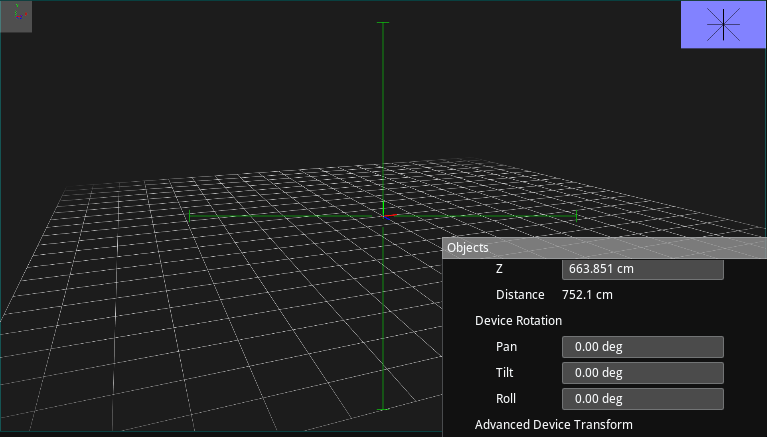The image size is (767, 437).
Task: Focus the Tilt rotation input field
Action: click(x=642, y=373)
